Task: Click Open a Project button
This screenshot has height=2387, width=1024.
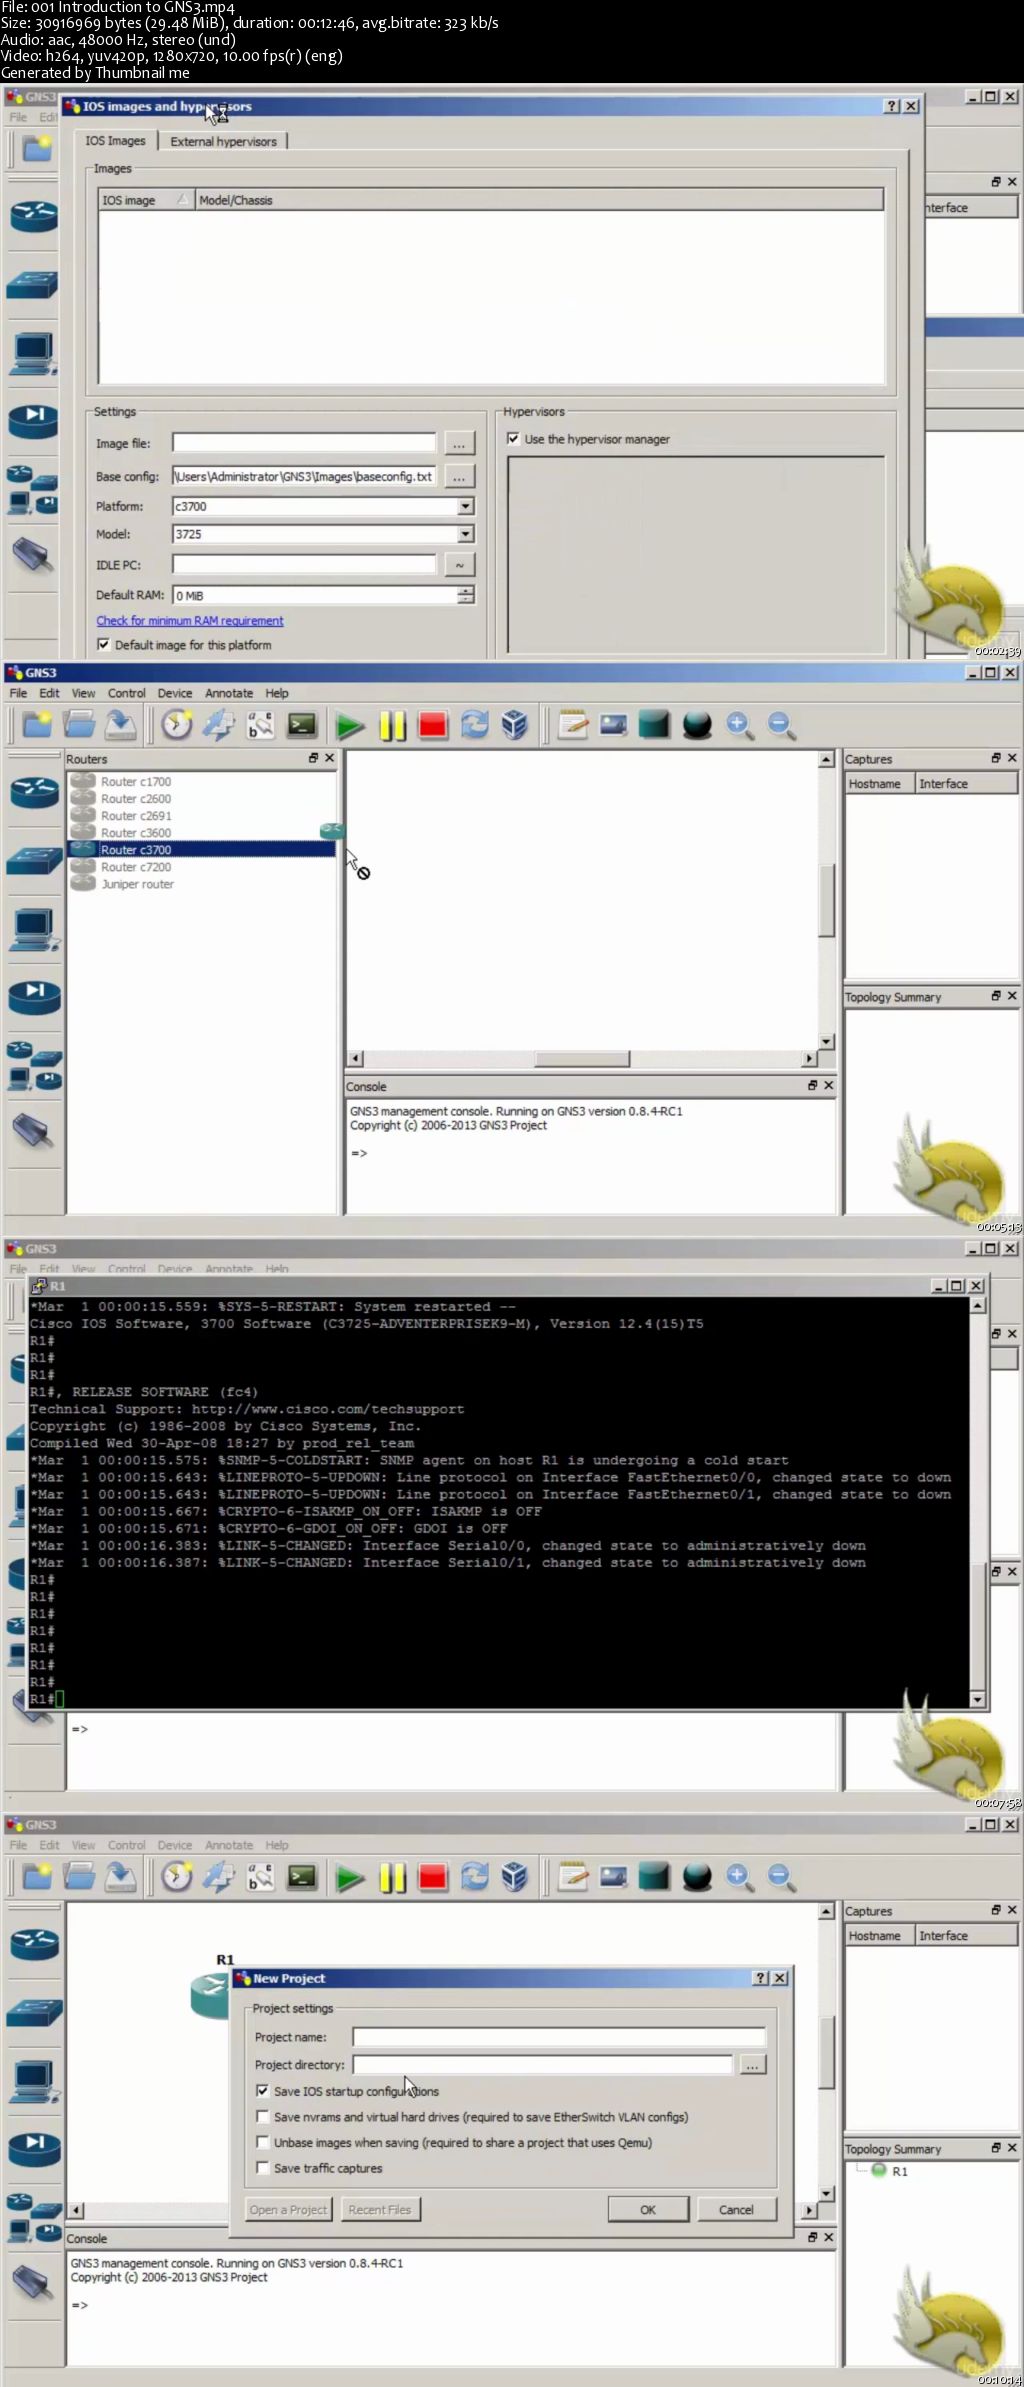Action: 289,2209
